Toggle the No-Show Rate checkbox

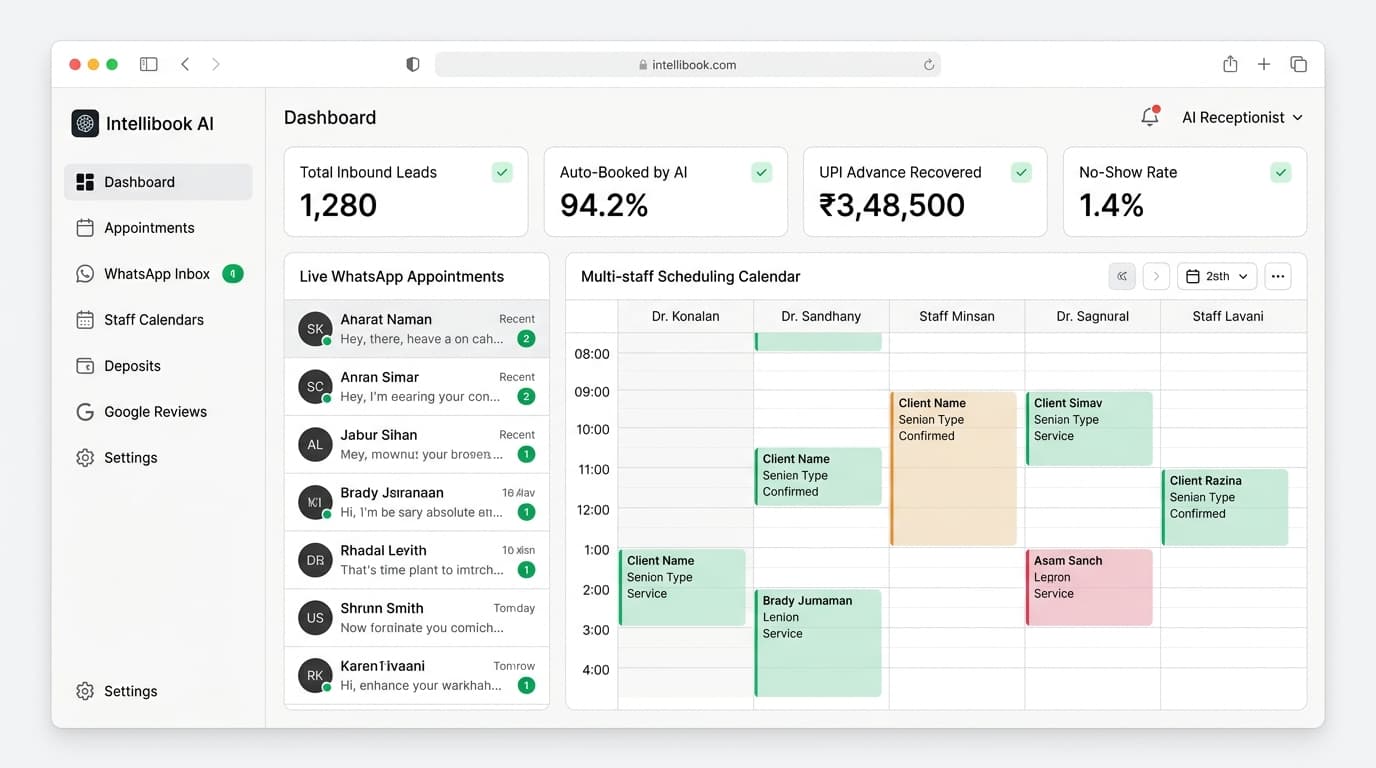click(x=1281, y=172)
